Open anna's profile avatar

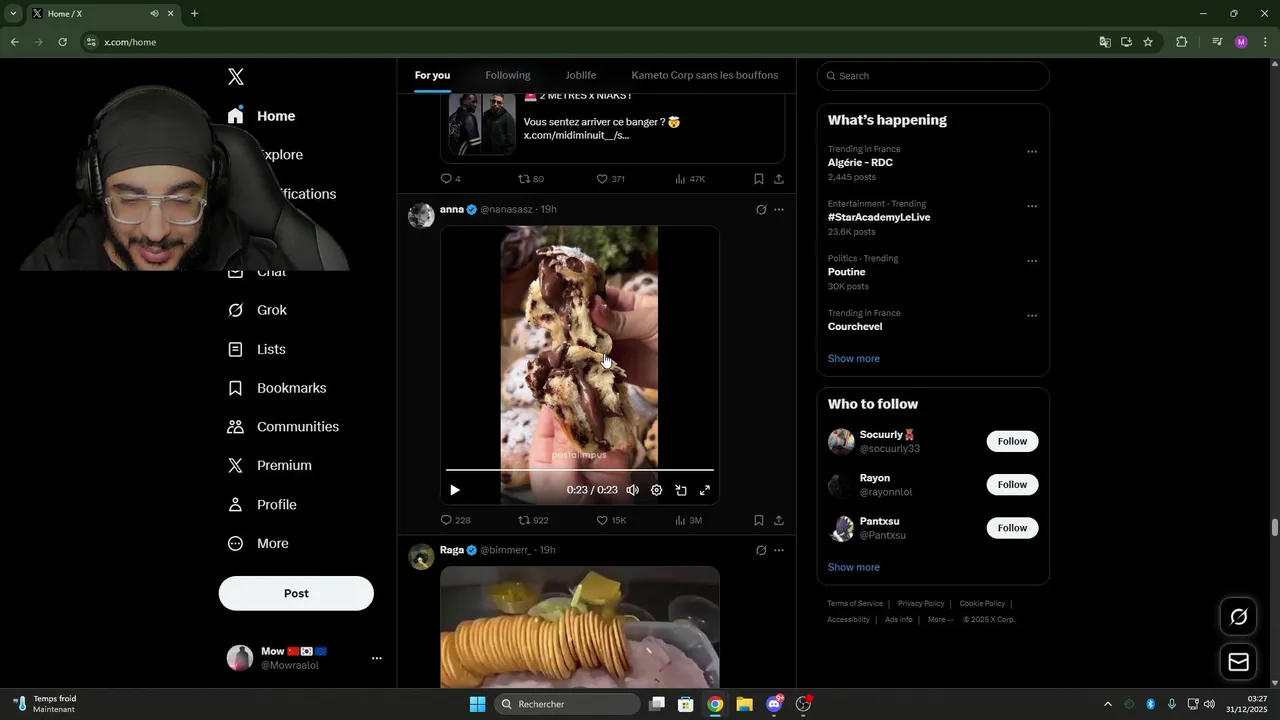pos(421,215)
